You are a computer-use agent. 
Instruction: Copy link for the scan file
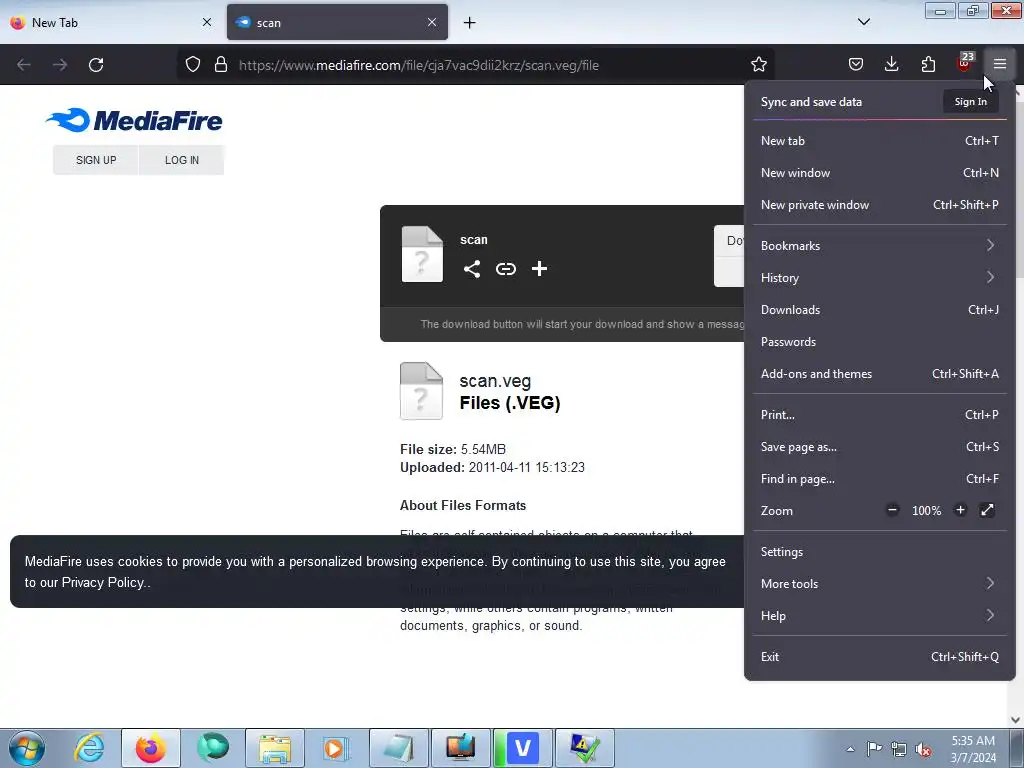tap(505, 269)
